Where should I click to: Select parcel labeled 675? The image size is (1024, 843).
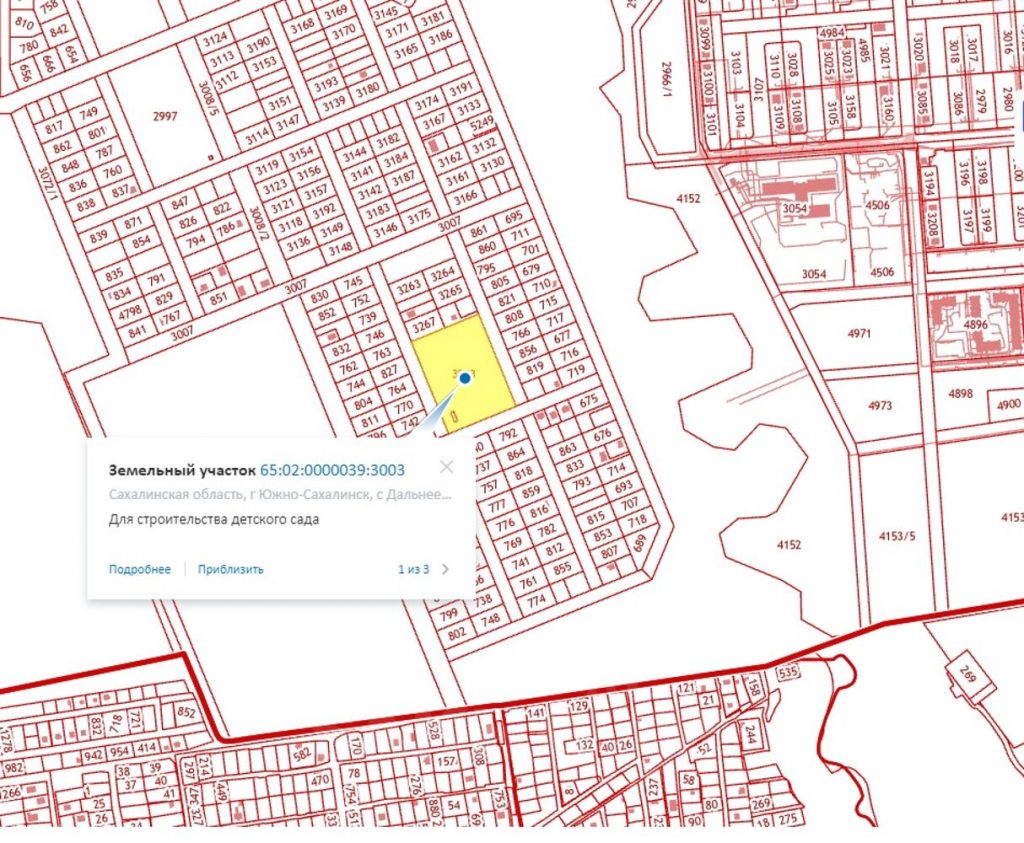pyautogui.click(x=588, y=400)
